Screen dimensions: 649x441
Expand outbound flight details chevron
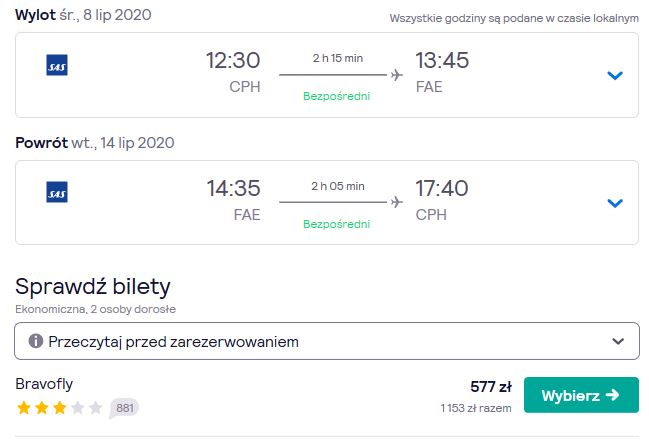615,75
